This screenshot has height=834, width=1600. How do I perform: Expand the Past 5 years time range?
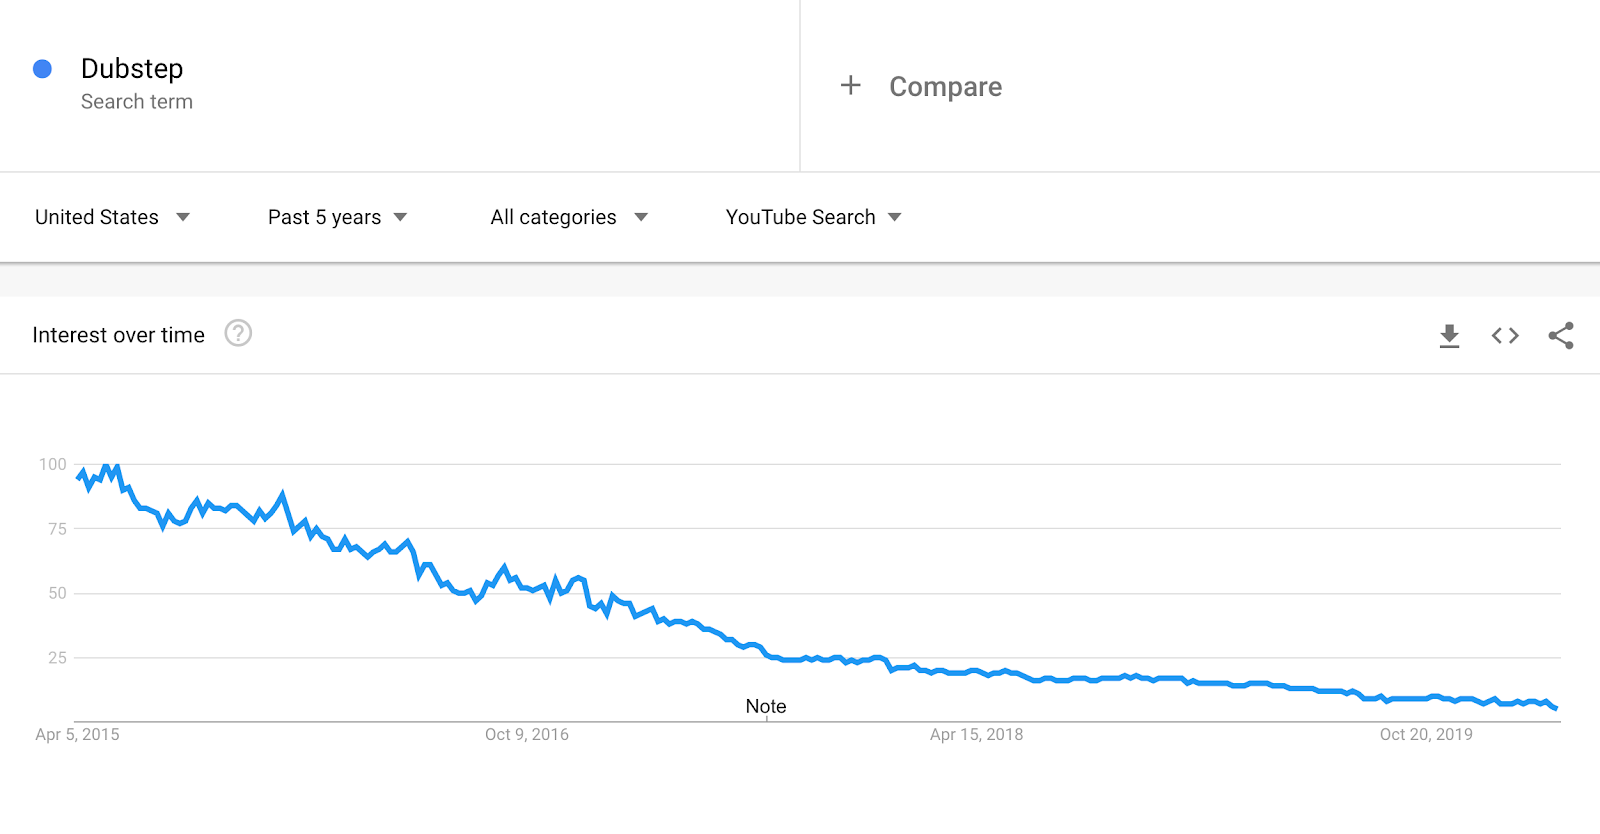pyautogui.click(x=337, y=217)
